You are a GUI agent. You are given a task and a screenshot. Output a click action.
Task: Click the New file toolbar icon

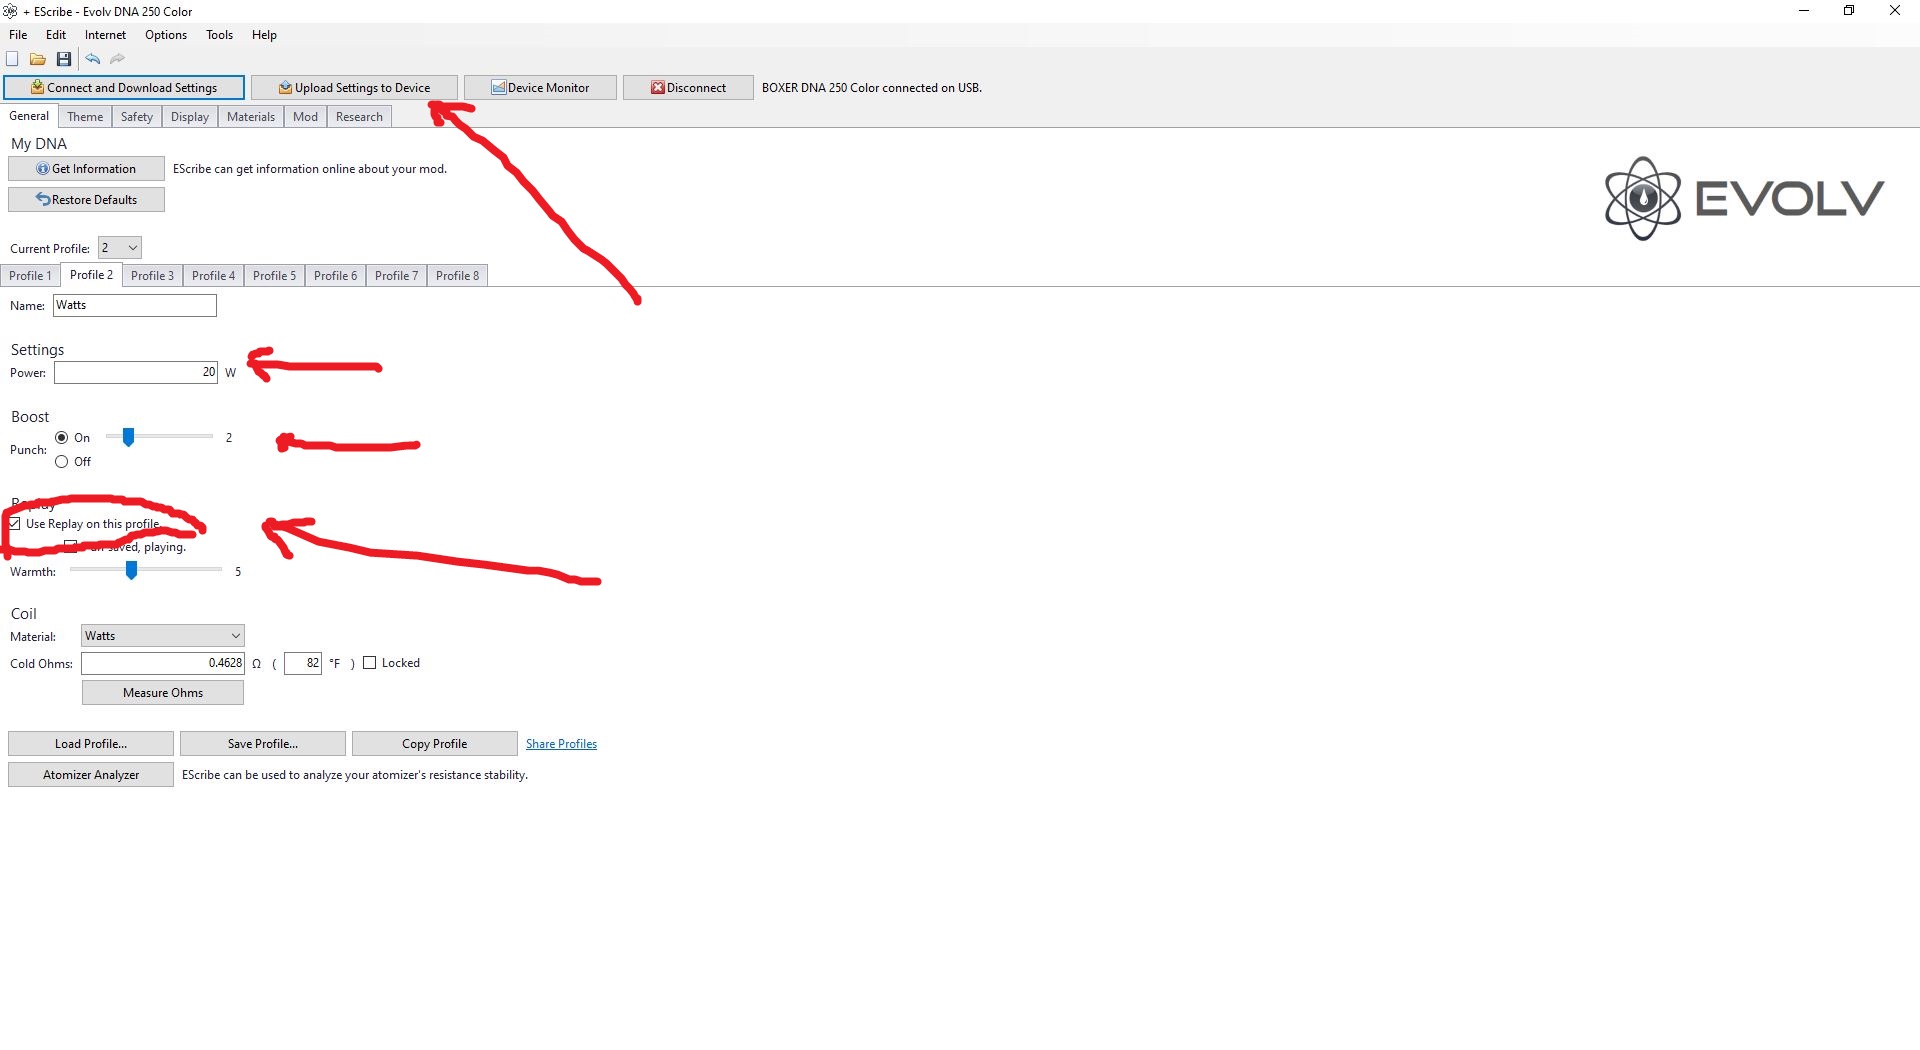[13, 59]
